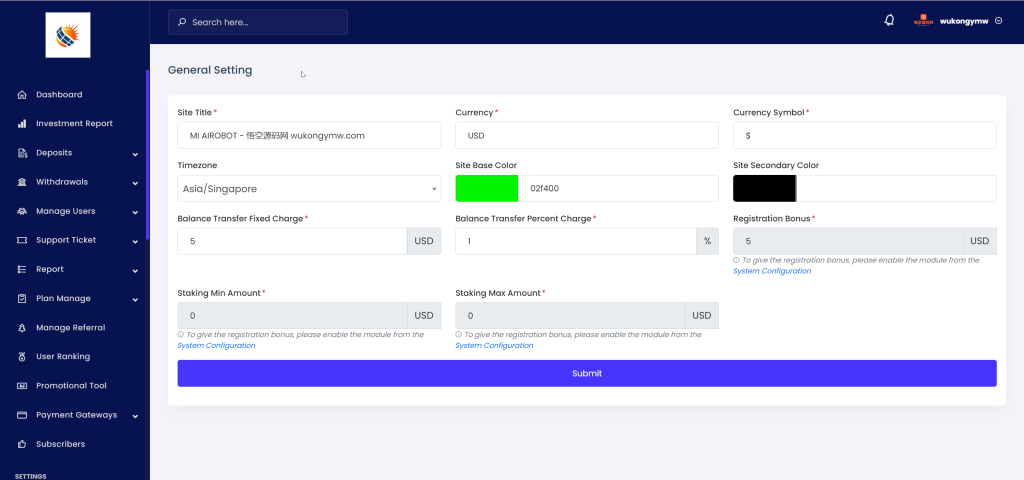Go to Investment Report menu item

tap(74, 123)
